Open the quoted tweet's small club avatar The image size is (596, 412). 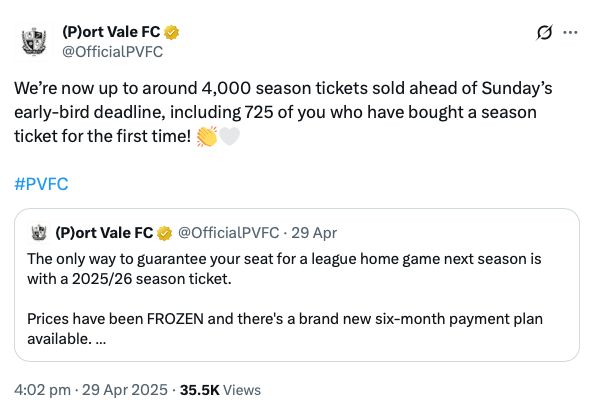pyautogui.click(x=39, y=233)
